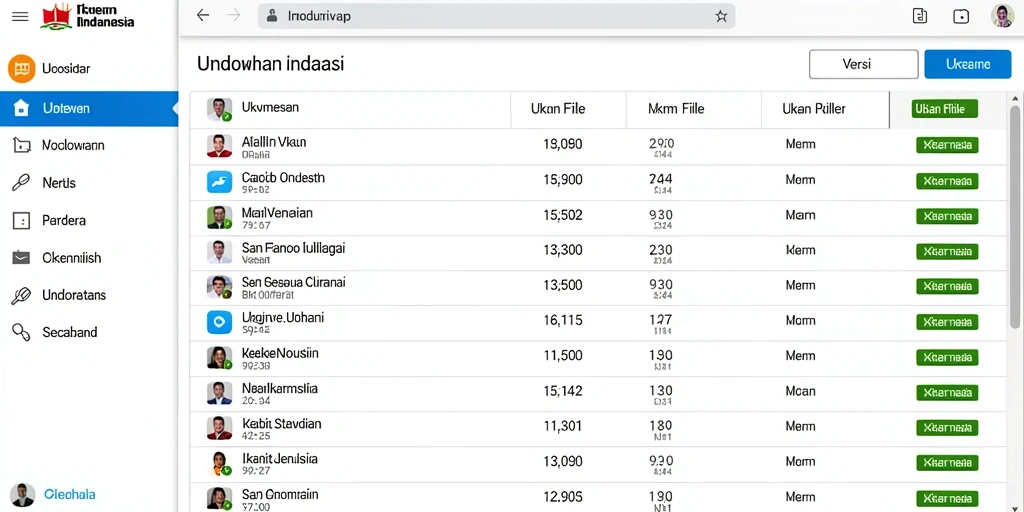Click the Kabit Stavdian avatar
The width and height of the screenshot is (1024, 512).
[x=219, y=427]
